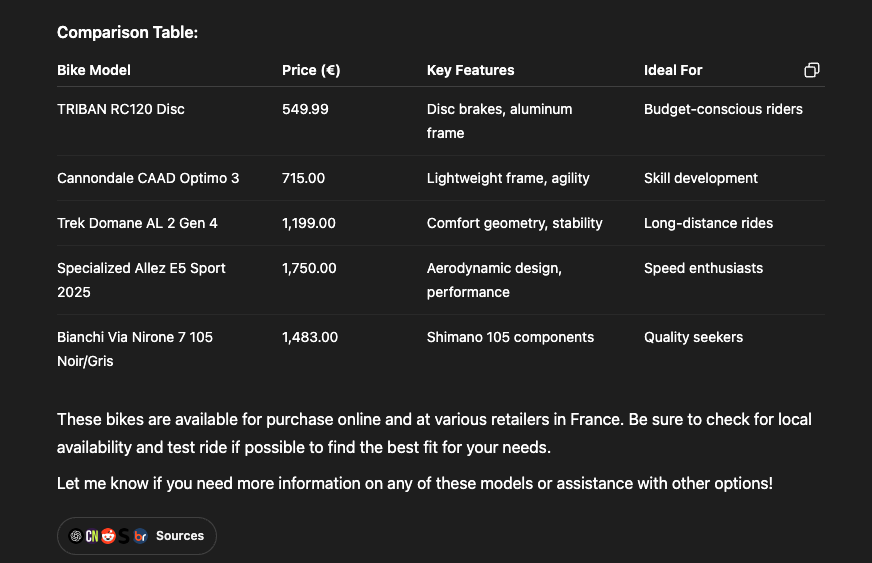Click the OpenAI-style source icon

point(76,536)
